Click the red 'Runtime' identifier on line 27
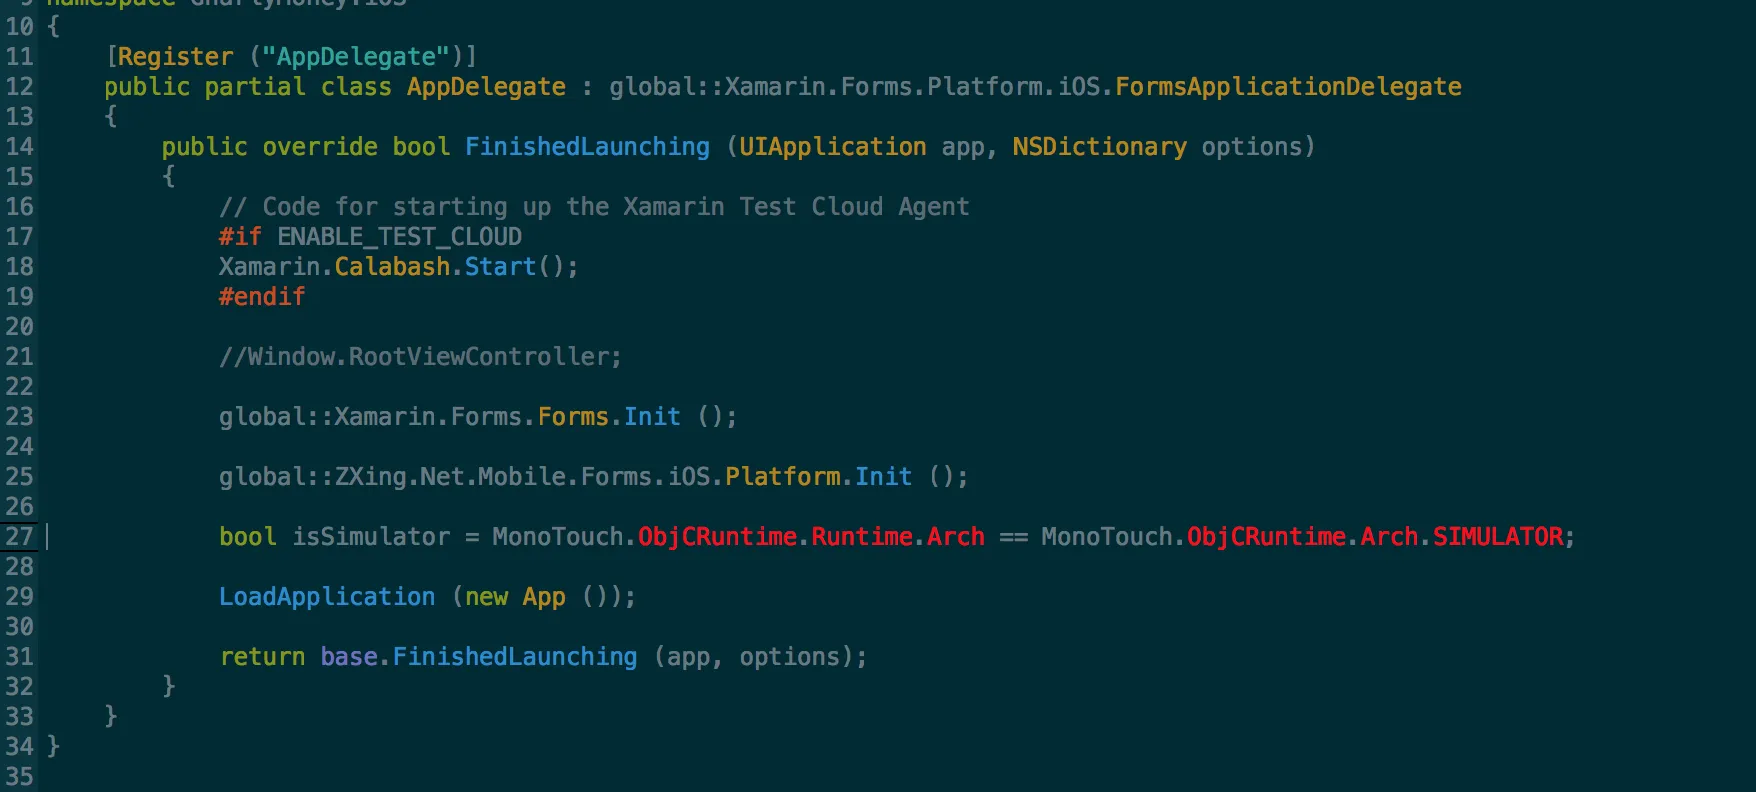 pyautogui.click(x=861, y=537)
